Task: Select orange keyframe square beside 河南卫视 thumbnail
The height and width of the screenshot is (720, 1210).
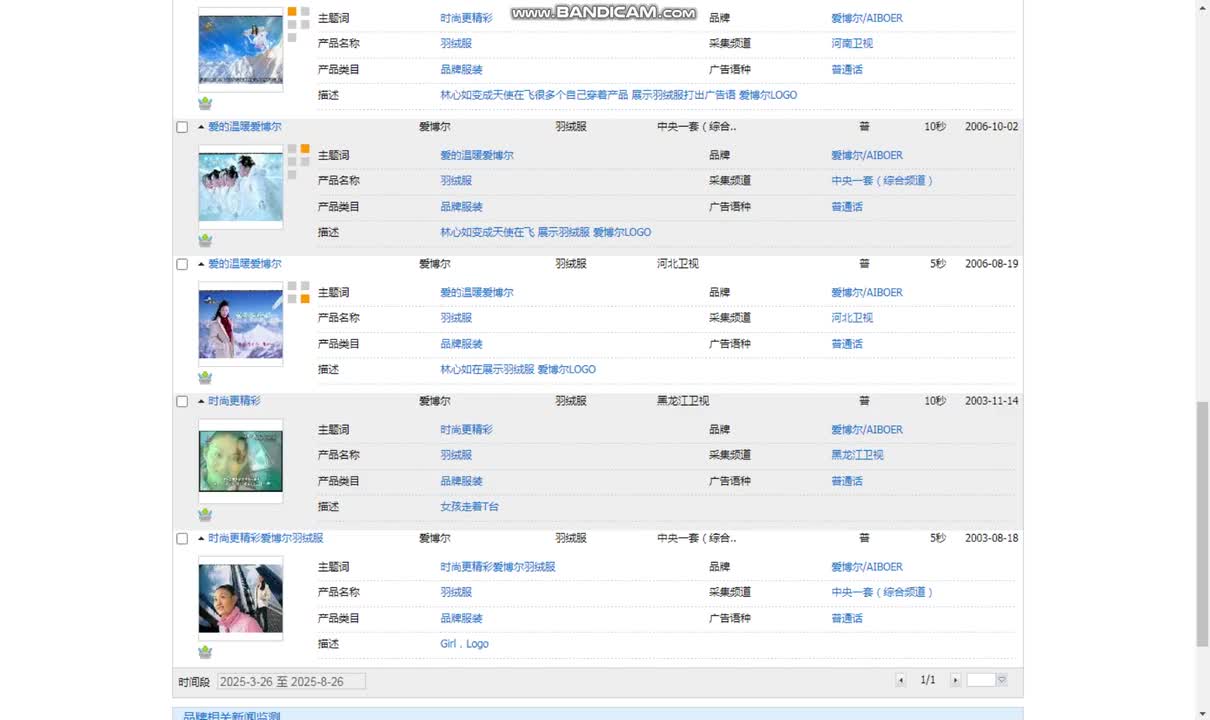Action: [x=293, y=12]
